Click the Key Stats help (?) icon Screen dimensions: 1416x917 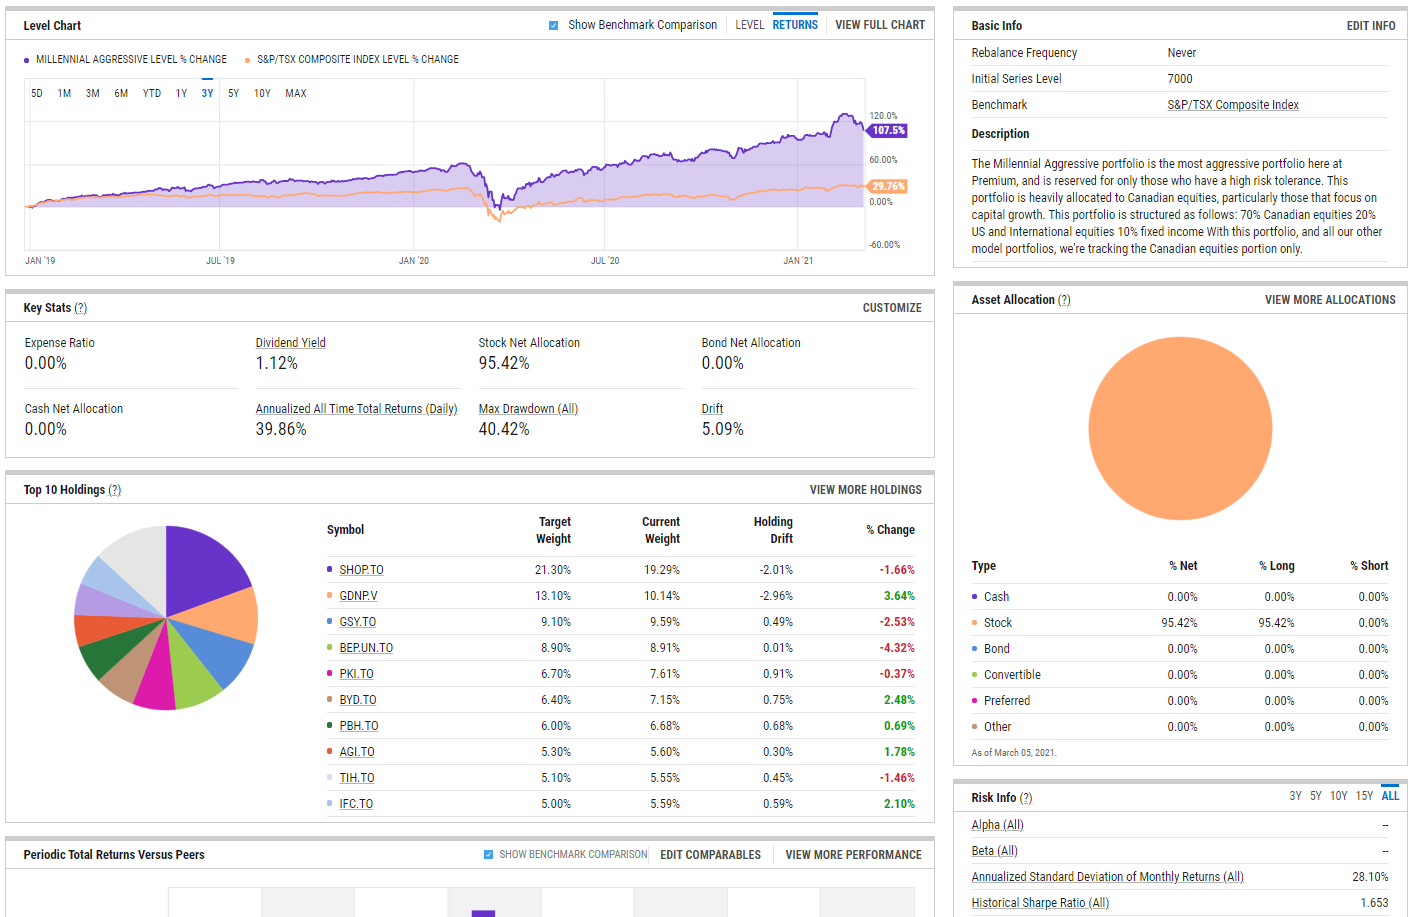81,308
